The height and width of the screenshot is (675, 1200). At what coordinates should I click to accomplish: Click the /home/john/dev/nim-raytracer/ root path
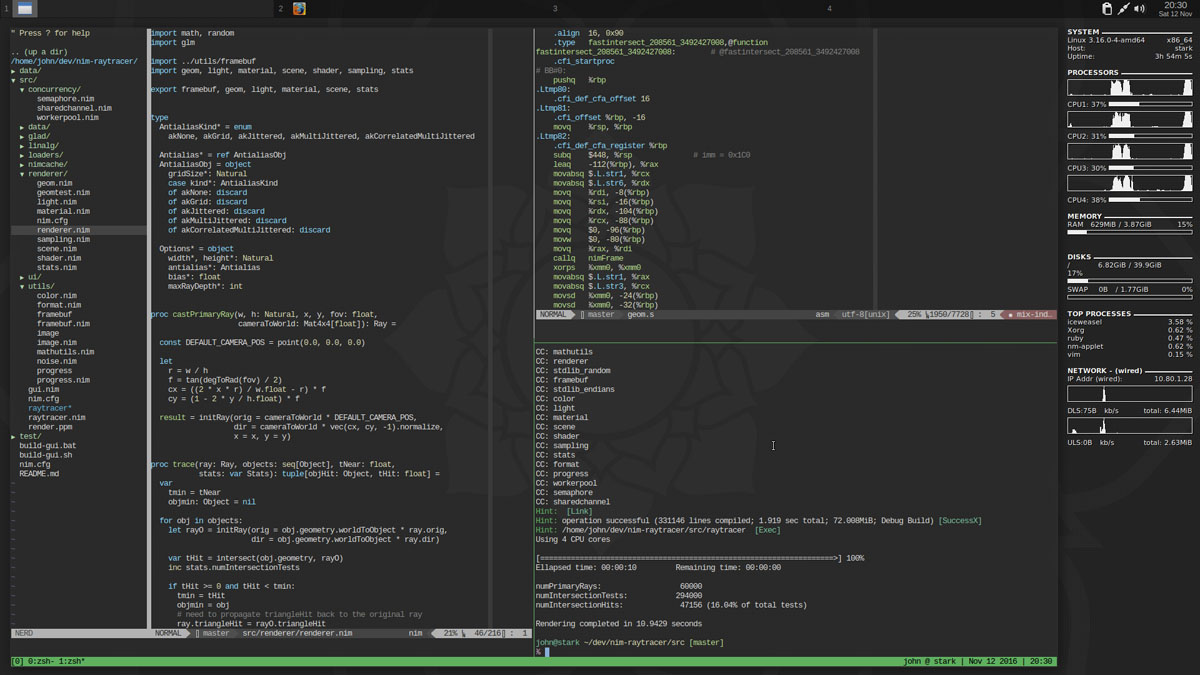[74, 62]
